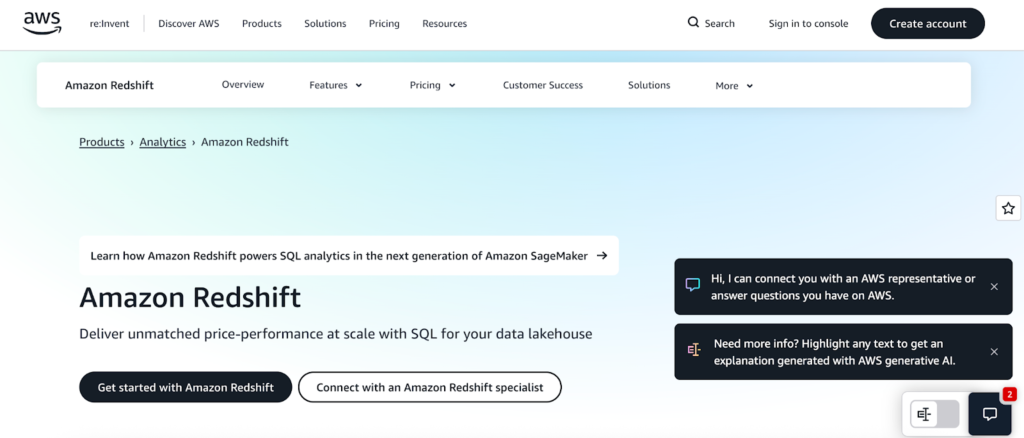Select the Customer Success tab
1024x438 pixels.
coord(543,85)
